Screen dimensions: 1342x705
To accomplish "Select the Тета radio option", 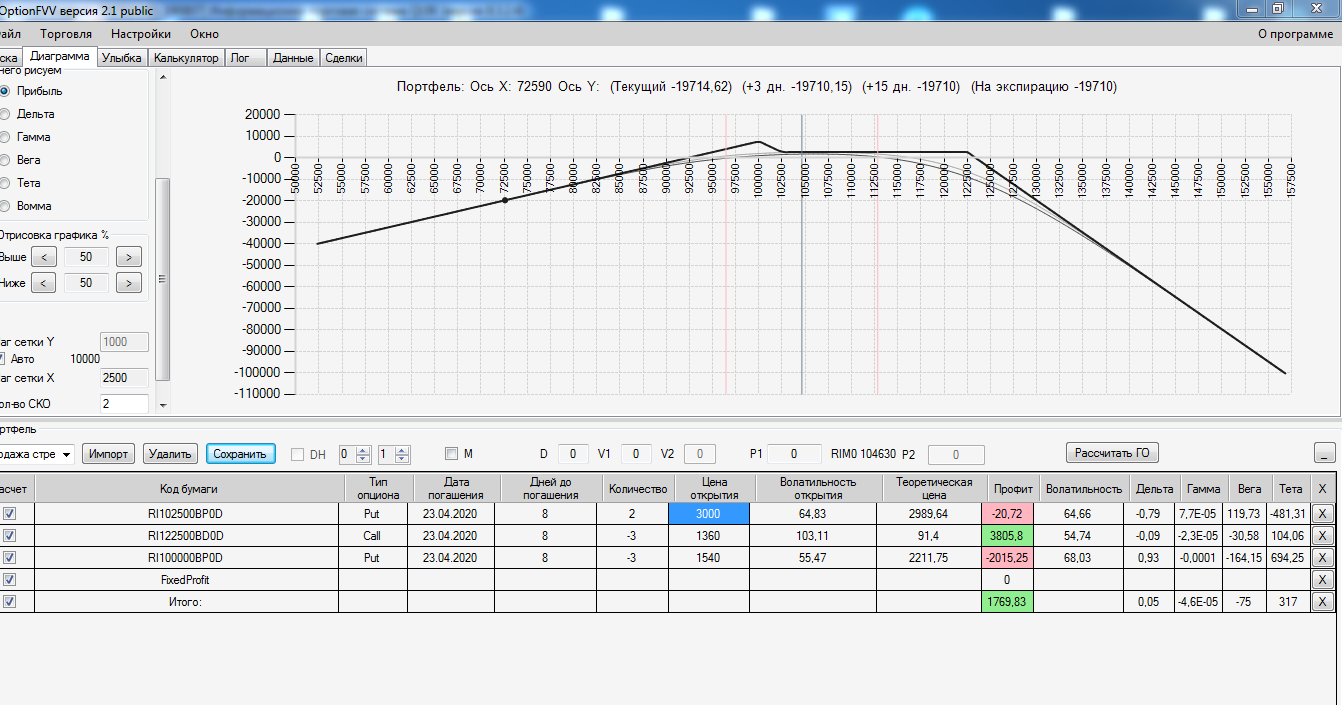I will pyautogui.click(x=6, y=183).
